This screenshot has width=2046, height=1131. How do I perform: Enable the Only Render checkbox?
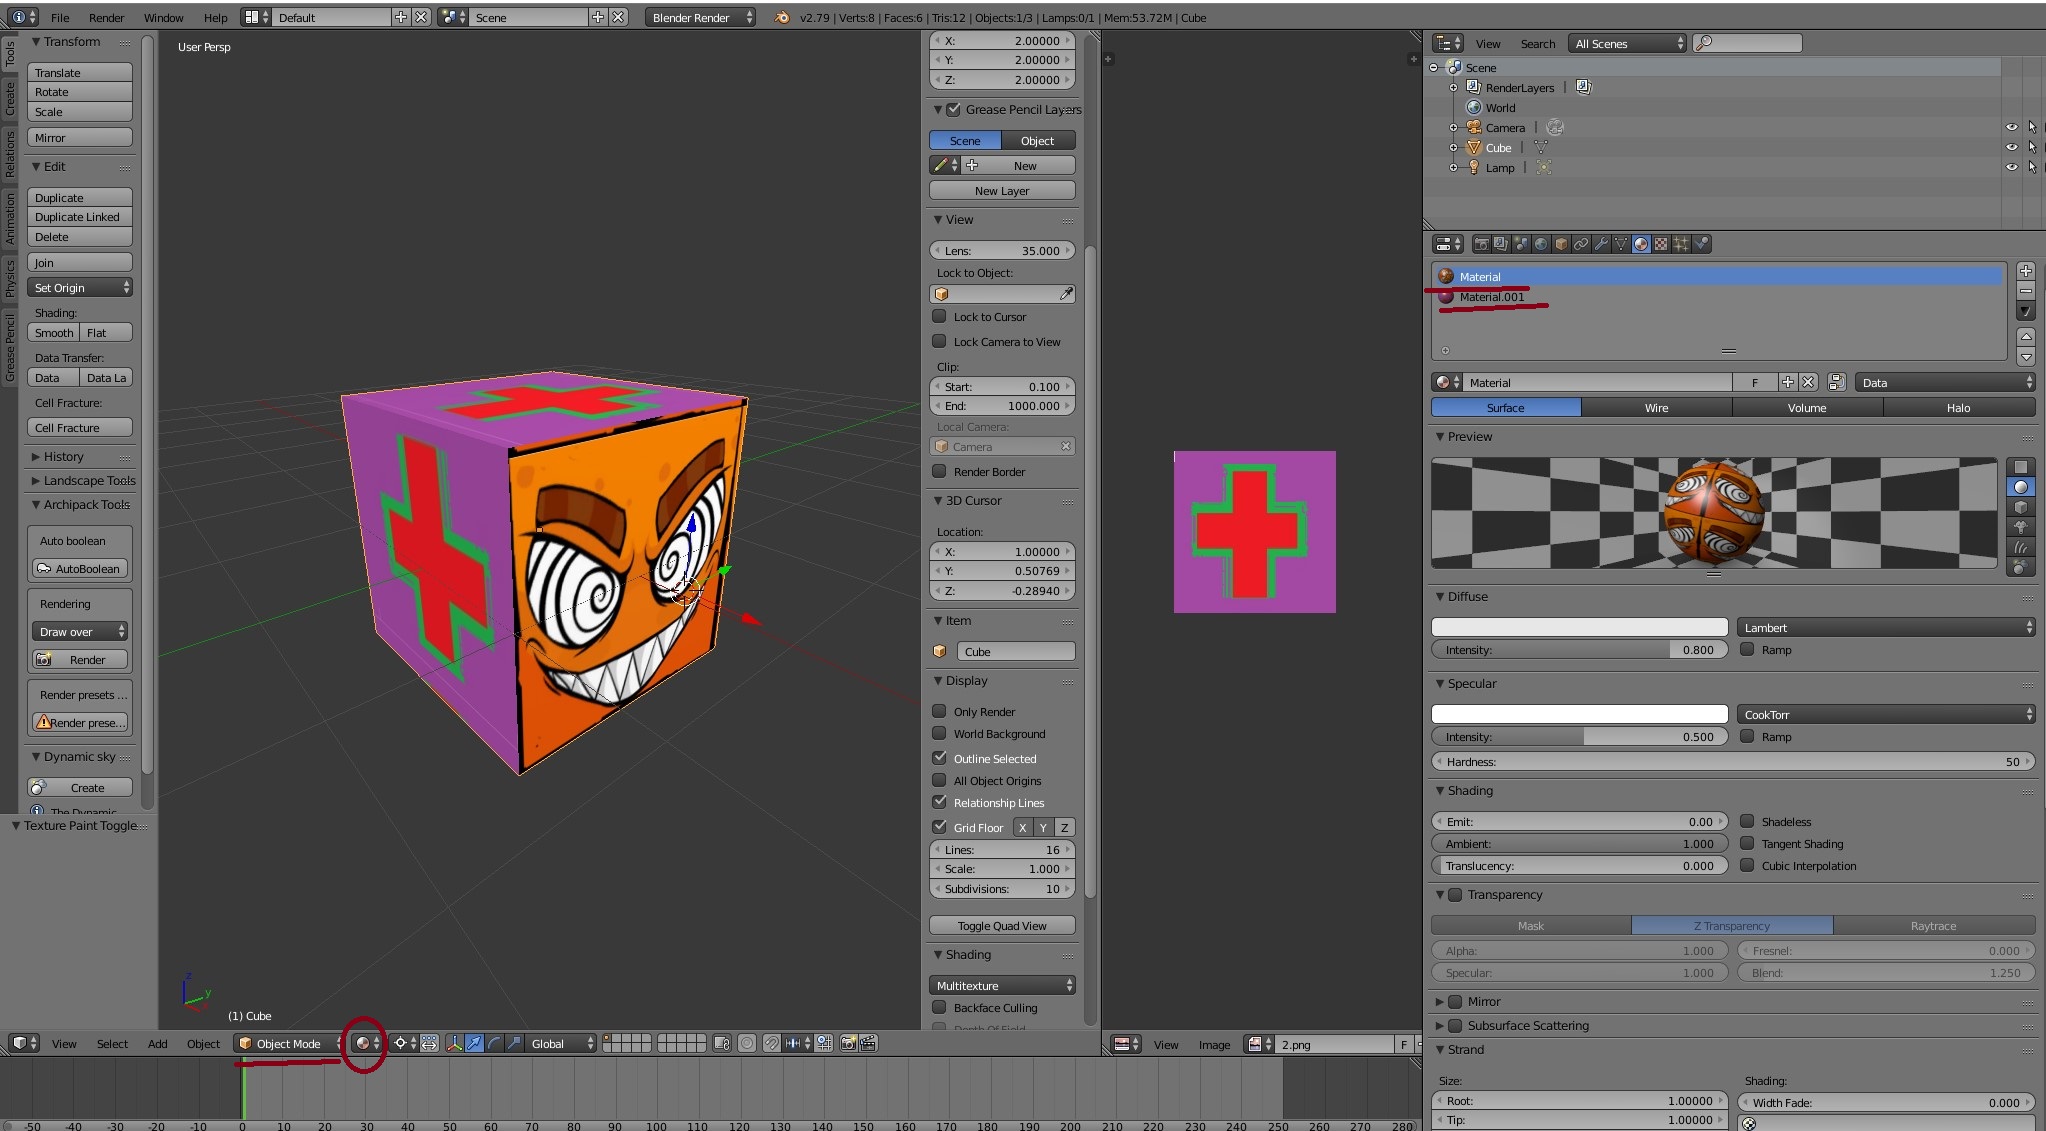939,711
